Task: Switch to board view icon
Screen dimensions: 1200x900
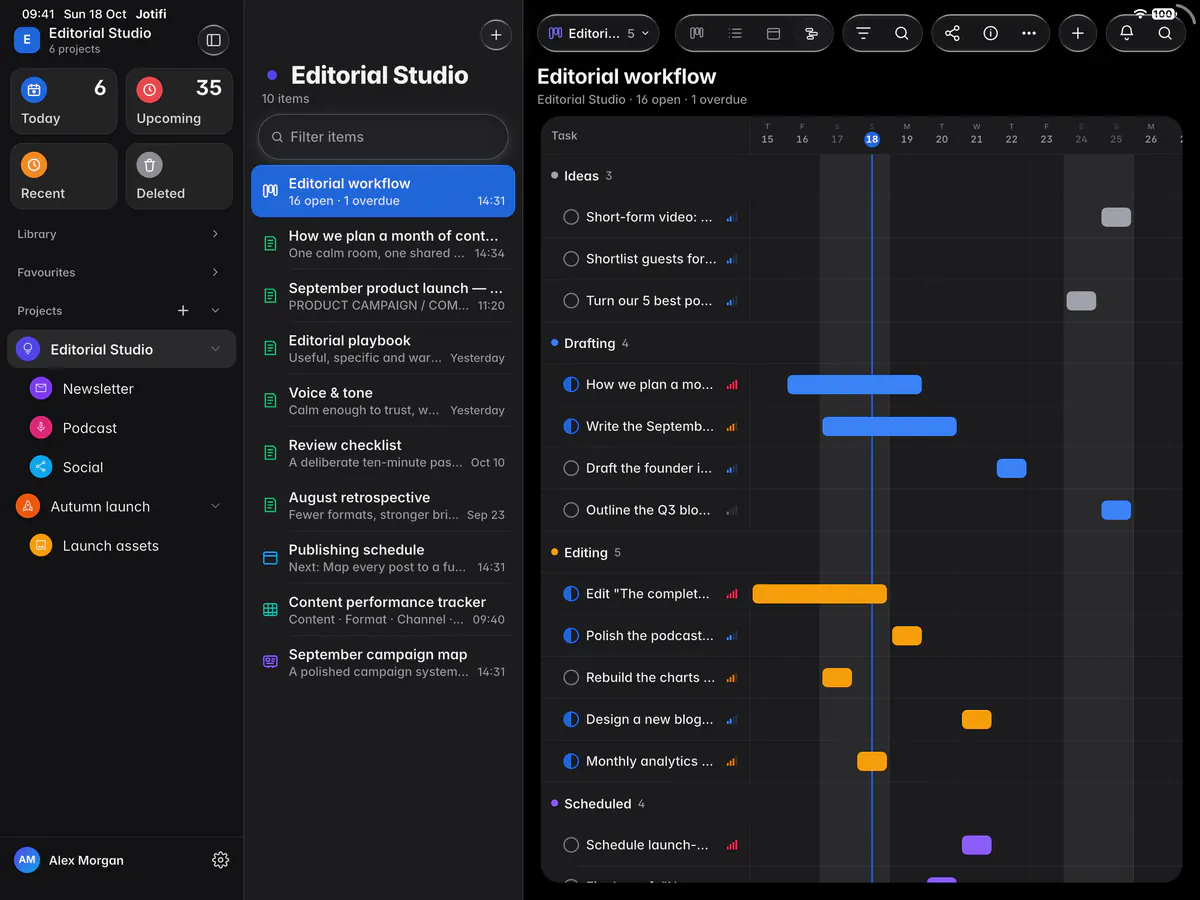Action: click(697, 33)
